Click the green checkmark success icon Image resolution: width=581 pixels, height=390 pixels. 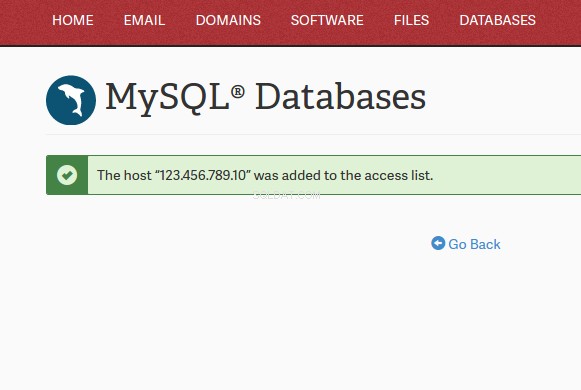point(67,175)
